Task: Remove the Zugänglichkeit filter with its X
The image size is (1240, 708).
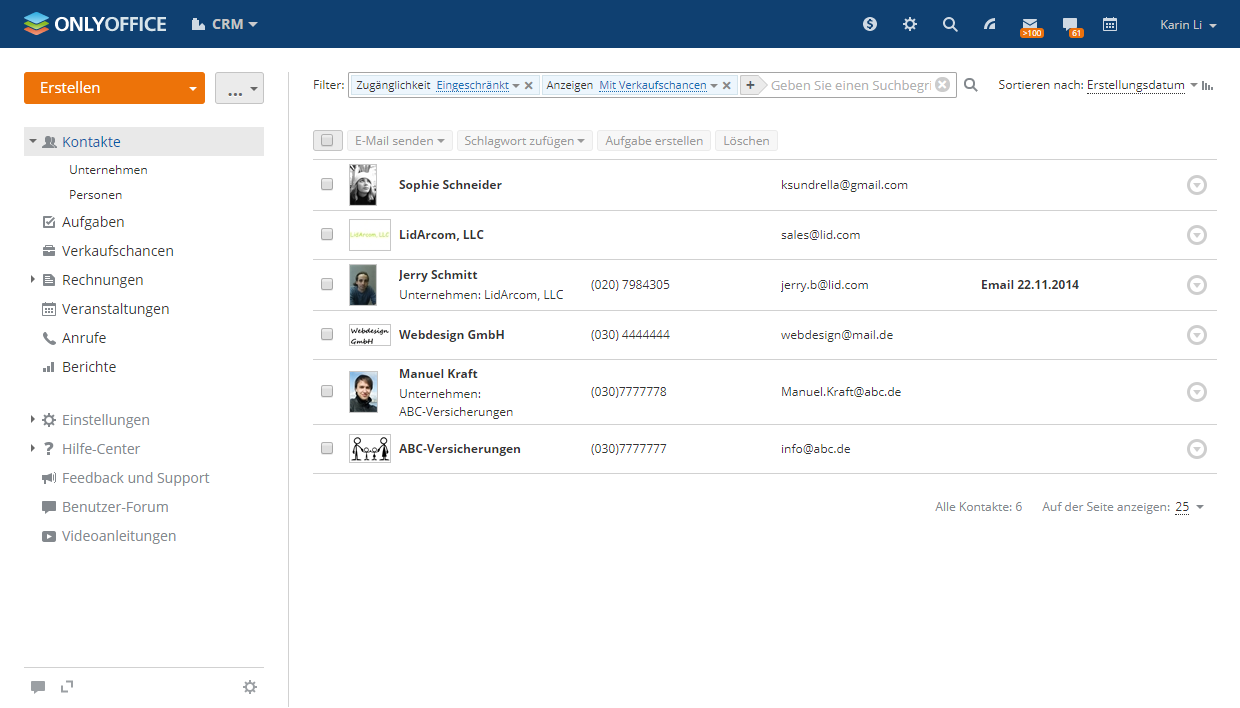Action: point(529,86)
